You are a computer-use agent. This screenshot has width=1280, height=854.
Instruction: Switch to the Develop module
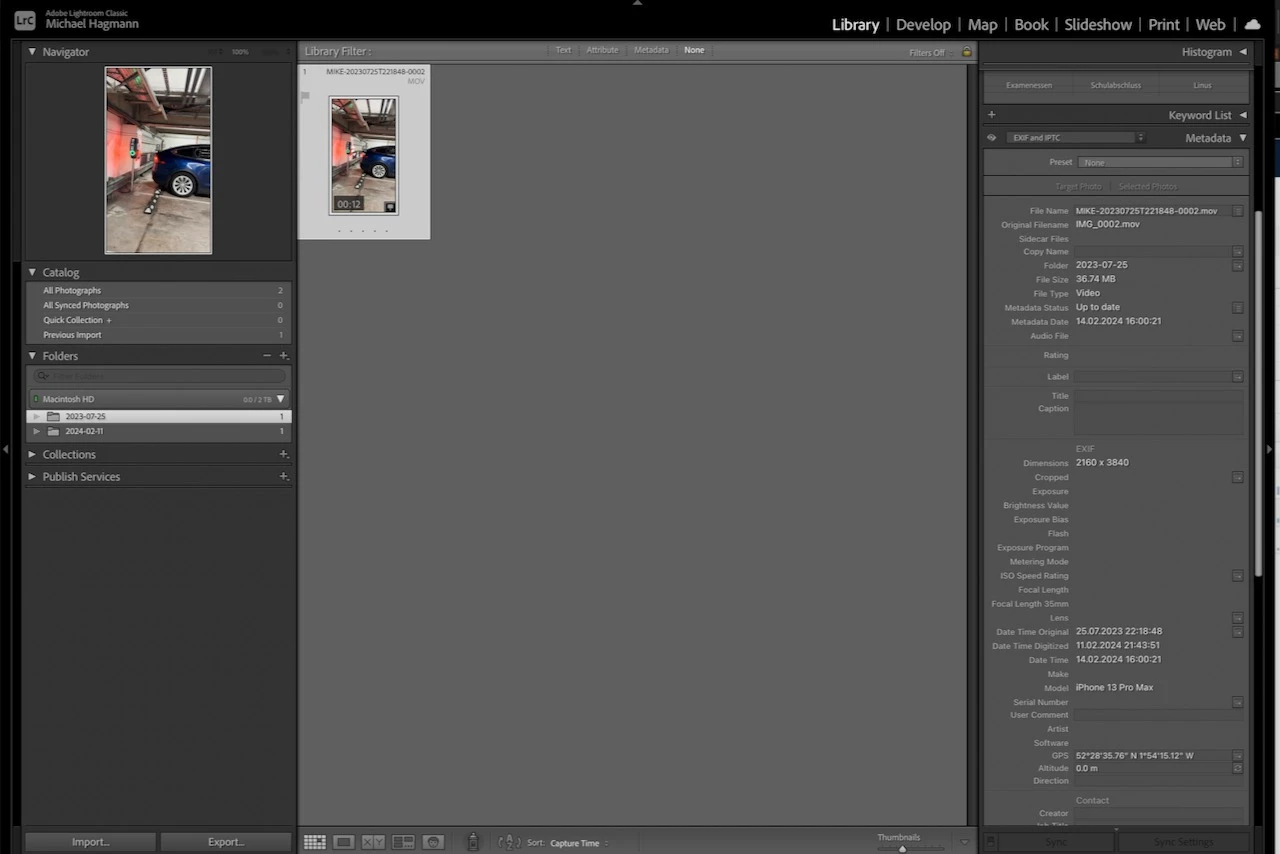coord(923,24)
